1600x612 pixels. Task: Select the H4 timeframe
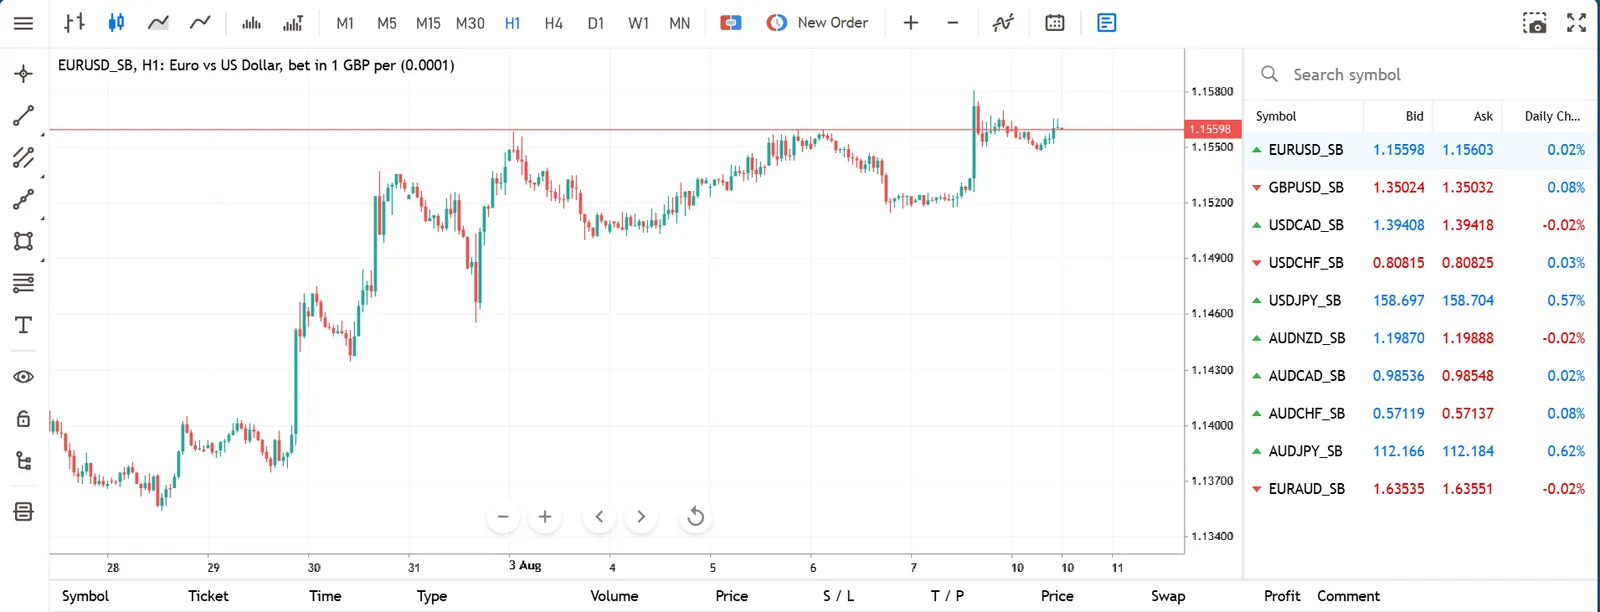click(554, 23)
